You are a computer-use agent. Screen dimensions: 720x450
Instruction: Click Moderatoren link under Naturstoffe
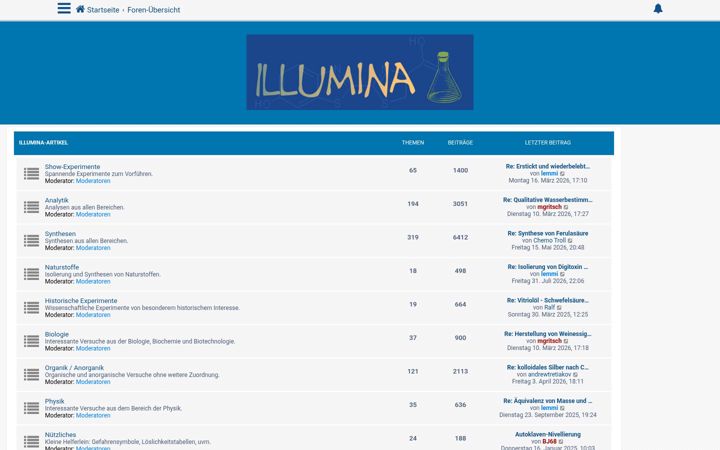pos(93,281)
